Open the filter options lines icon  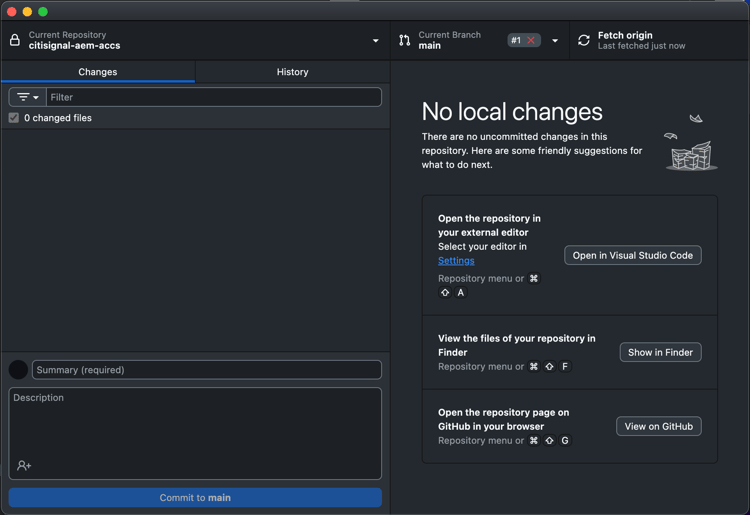point(23,97)
